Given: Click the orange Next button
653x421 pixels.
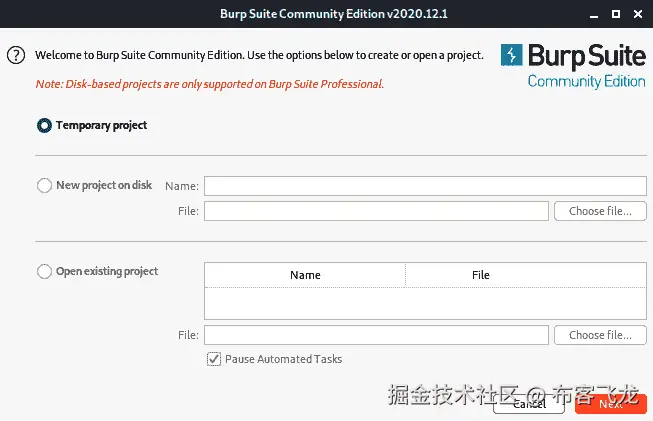Looking at the screenshot, I should [611, 404].
